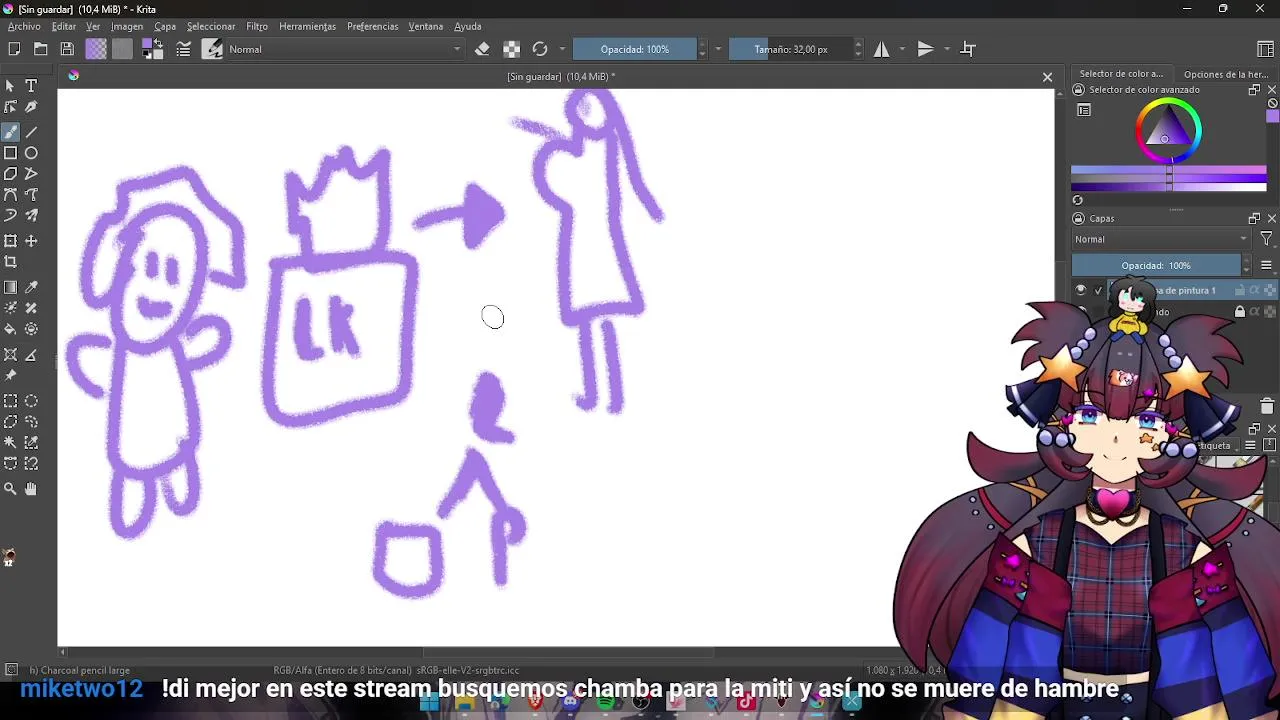This screenshot has width=1280, height=720.
Task: Toggle visibility of pintura 1 layer
Action: [x=1080, y=290]
